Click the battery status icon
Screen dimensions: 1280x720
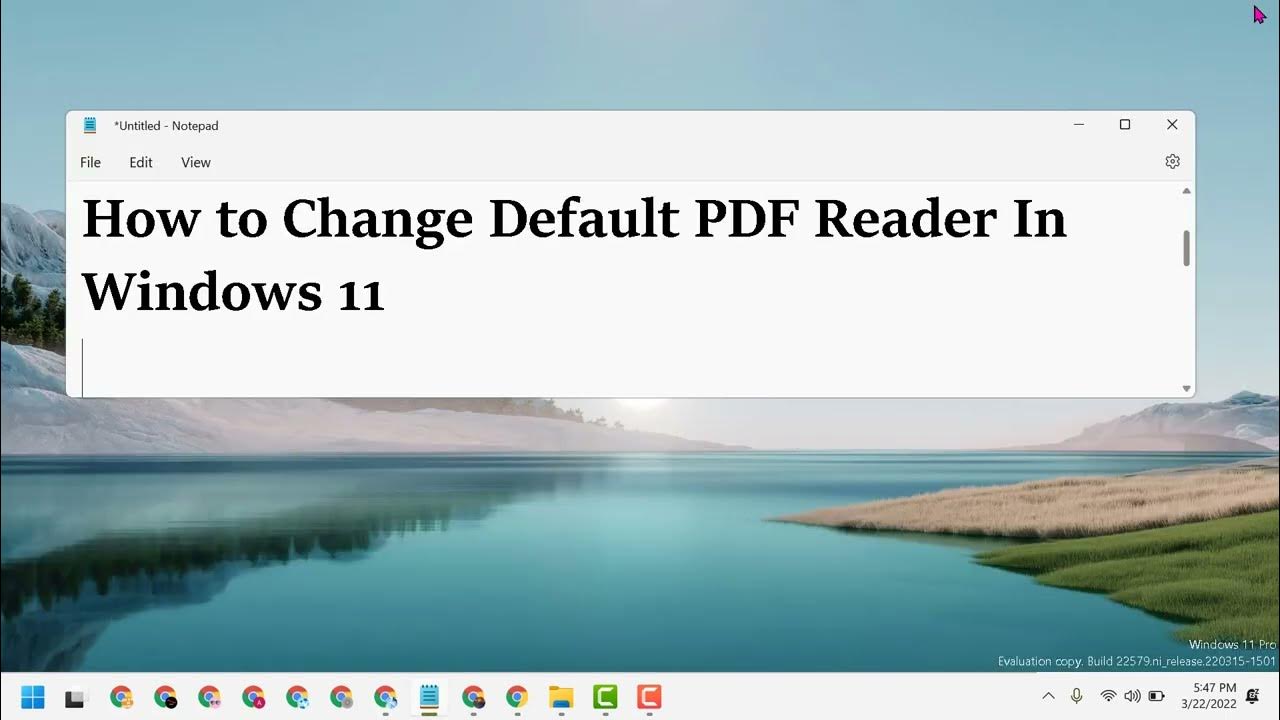click(1157, 696)
